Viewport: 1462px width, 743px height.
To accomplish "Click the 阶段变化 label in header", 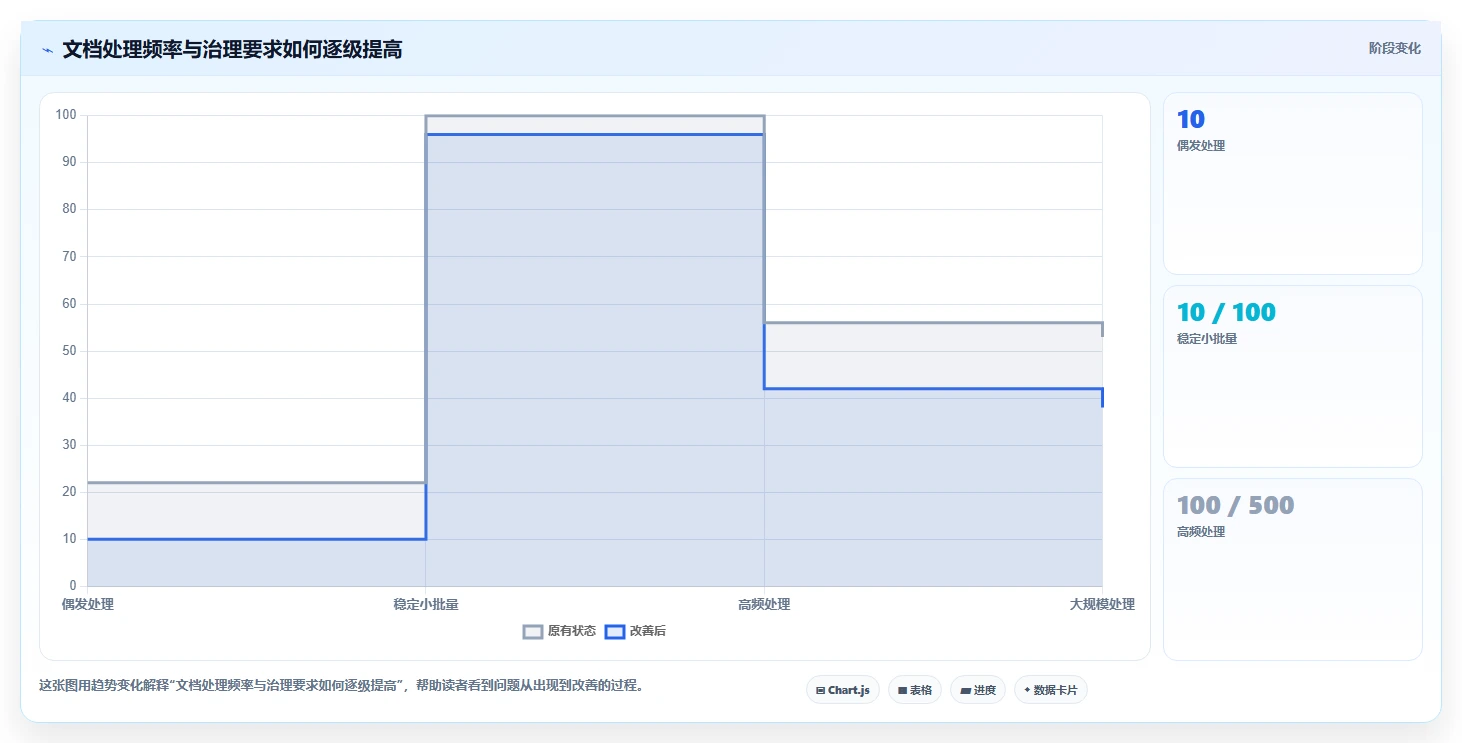I will [x=1395, y=48].
